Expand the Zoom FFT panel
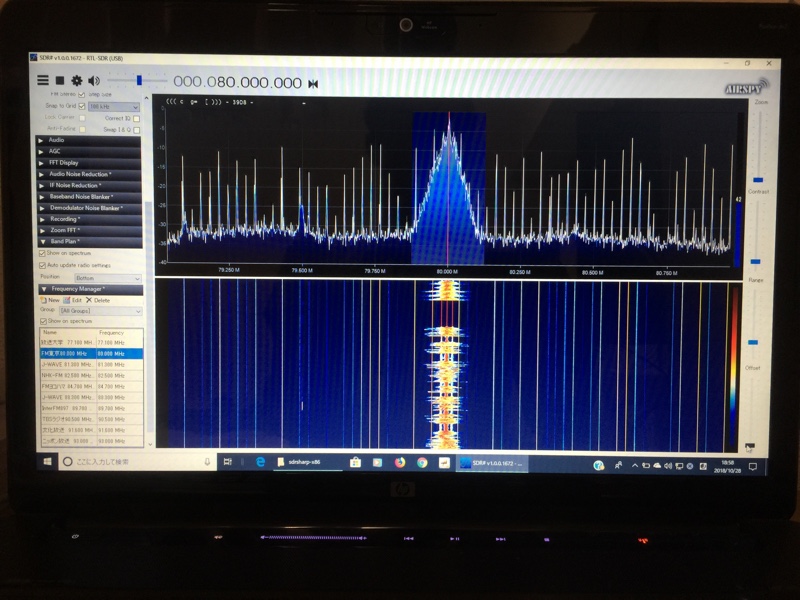This screenshot has height=600, width=800. (x=89, y=230)
